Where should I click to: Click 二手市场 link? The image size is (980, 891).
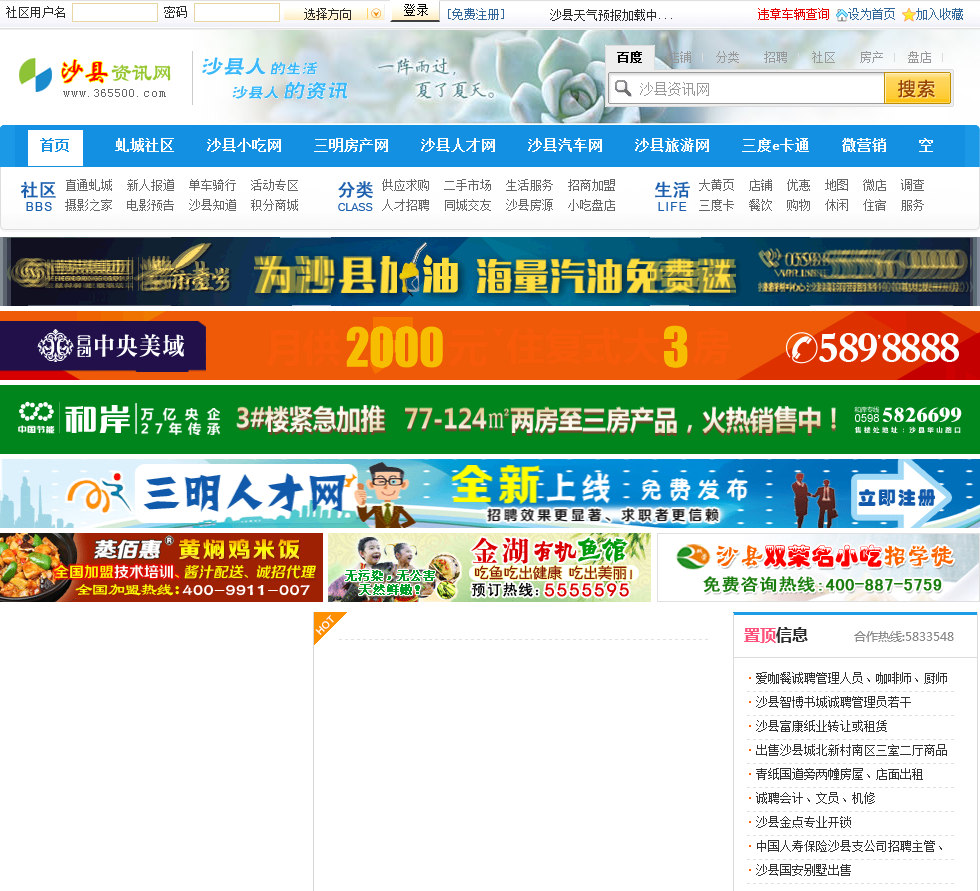[x=468, y=186]
